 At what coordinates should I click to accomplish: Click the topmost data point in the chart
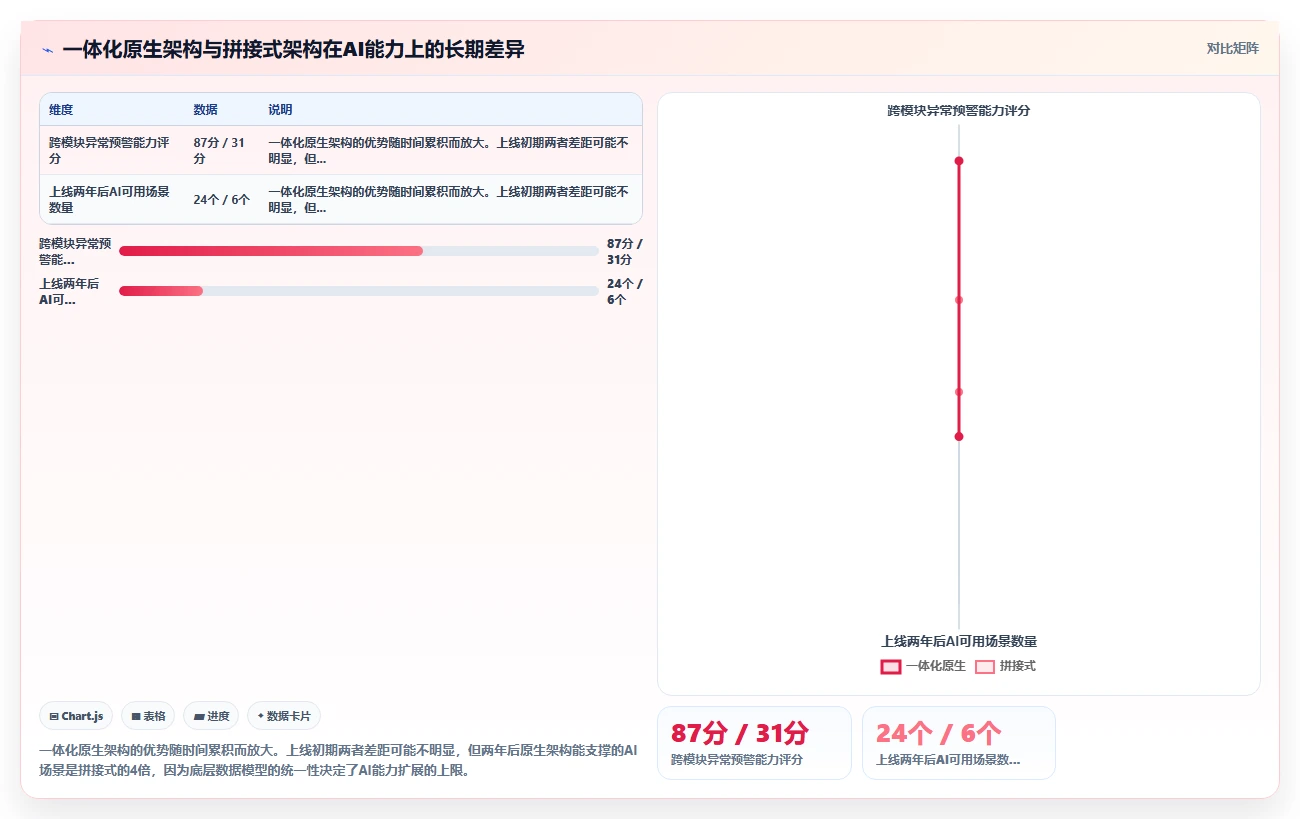(x=959, y=161)
